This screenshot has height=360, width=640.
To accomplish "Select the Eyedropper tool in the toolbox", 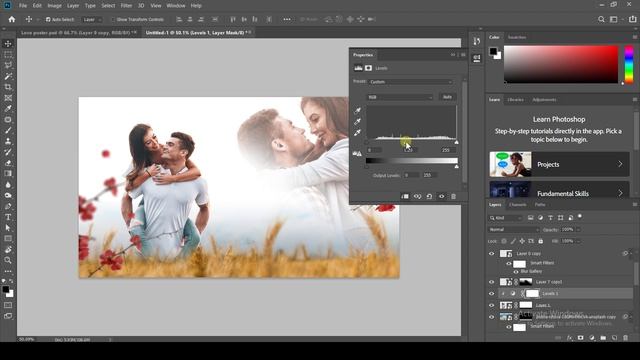I will (8, 109).
